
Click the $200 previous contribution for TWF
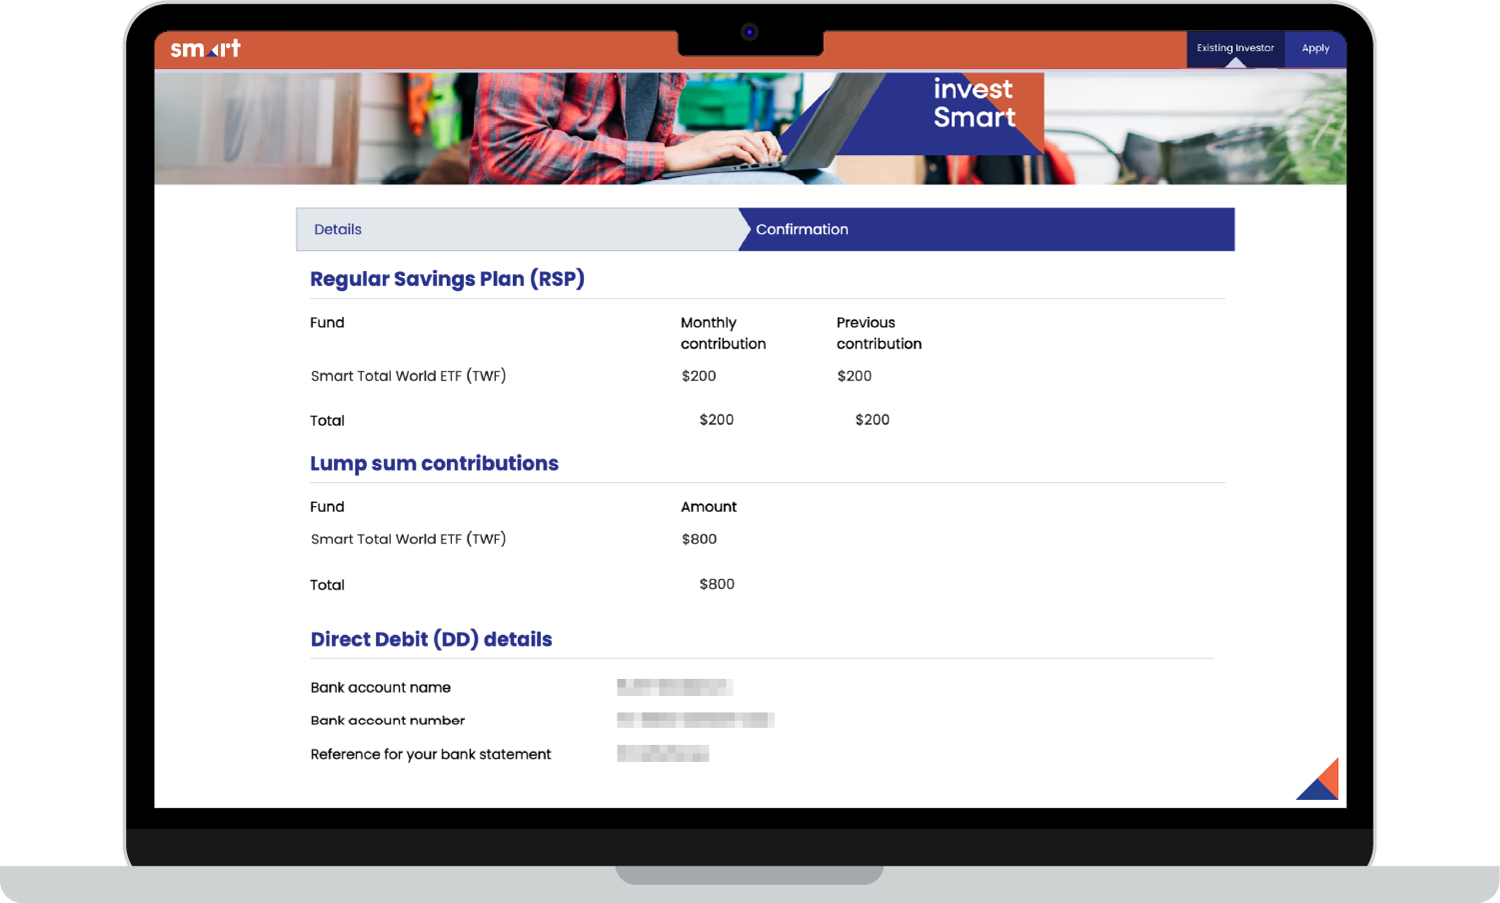click(x=854, y=376)
